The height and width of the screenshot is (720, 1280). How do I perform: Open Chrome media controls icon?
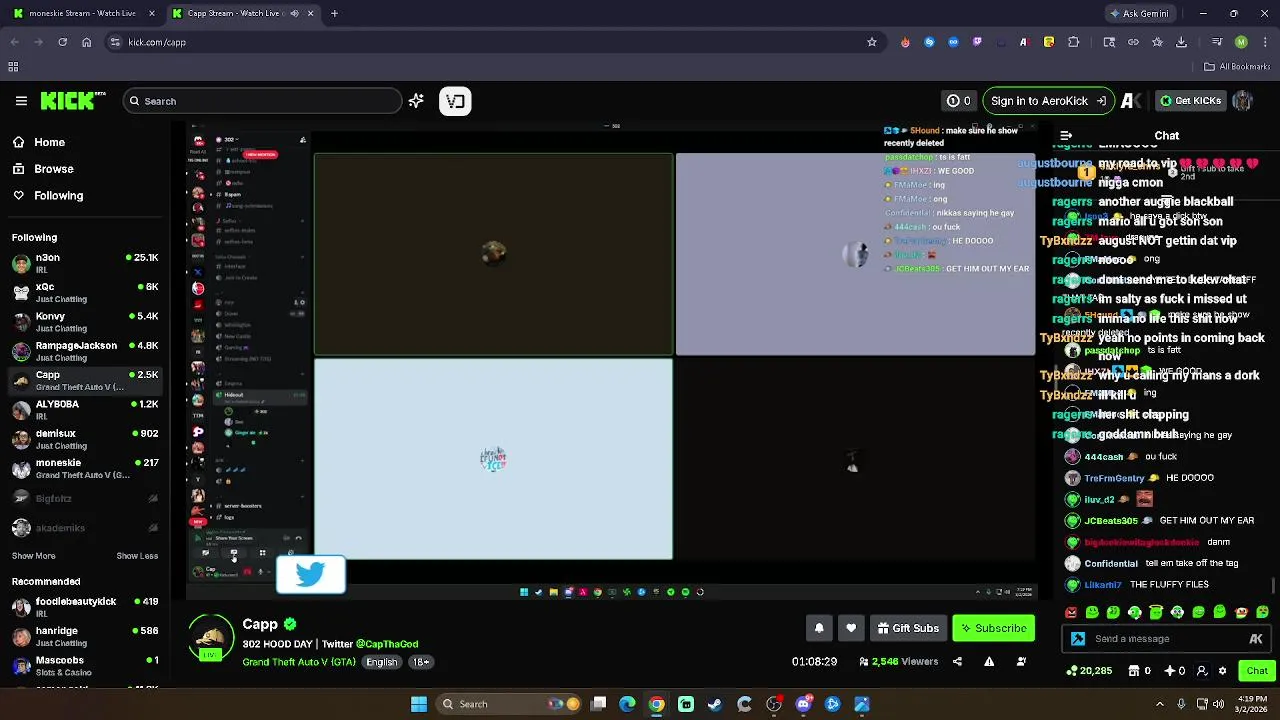1216,42
